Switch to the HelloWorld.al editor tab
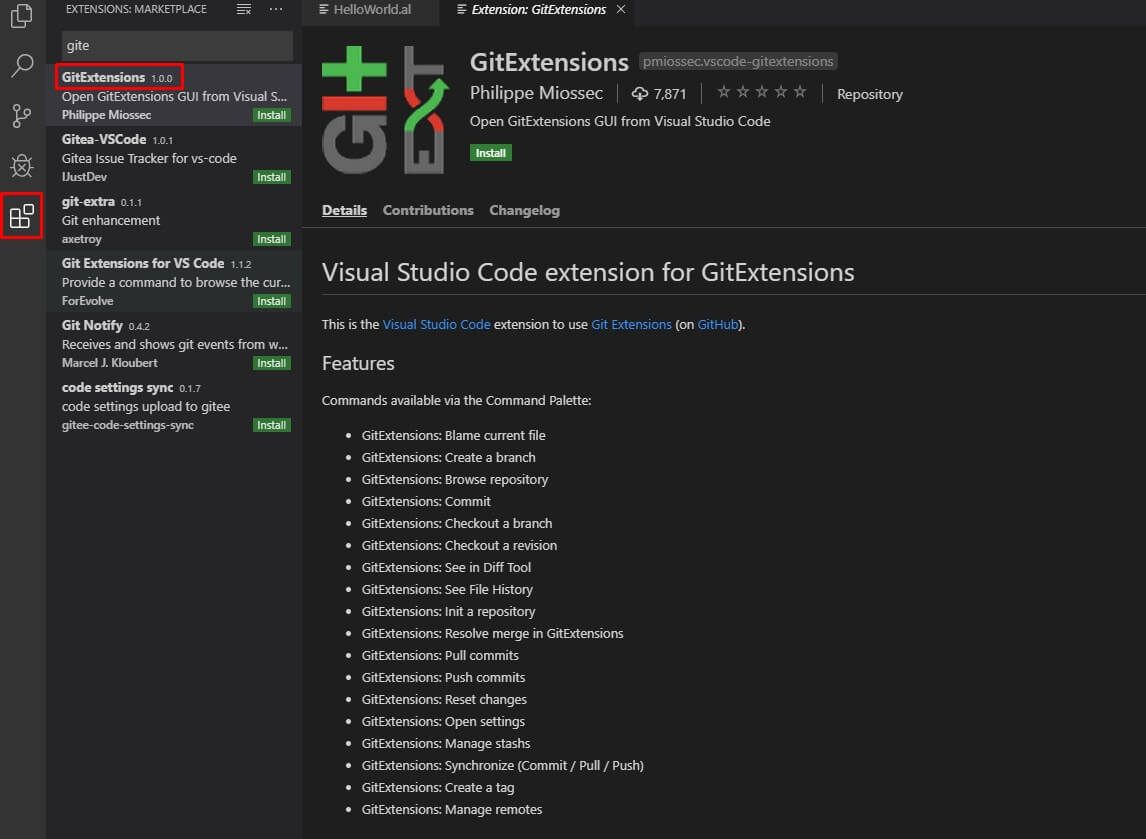 [x=371, y=10]
